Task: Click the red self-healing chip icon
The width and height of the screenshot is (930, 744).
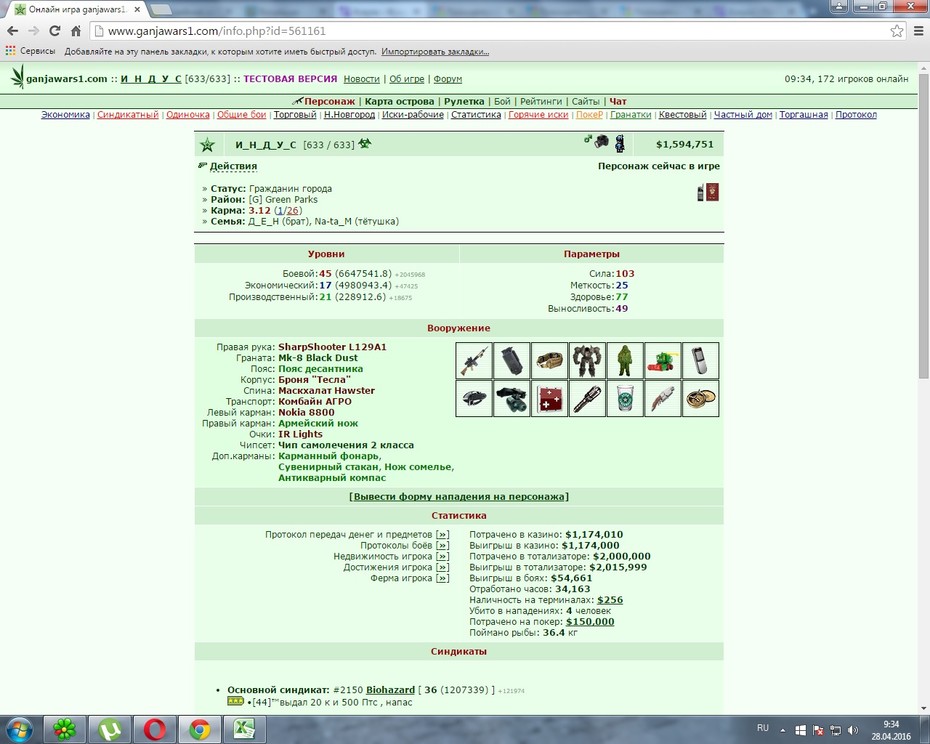Action: [x=549, y=398]
